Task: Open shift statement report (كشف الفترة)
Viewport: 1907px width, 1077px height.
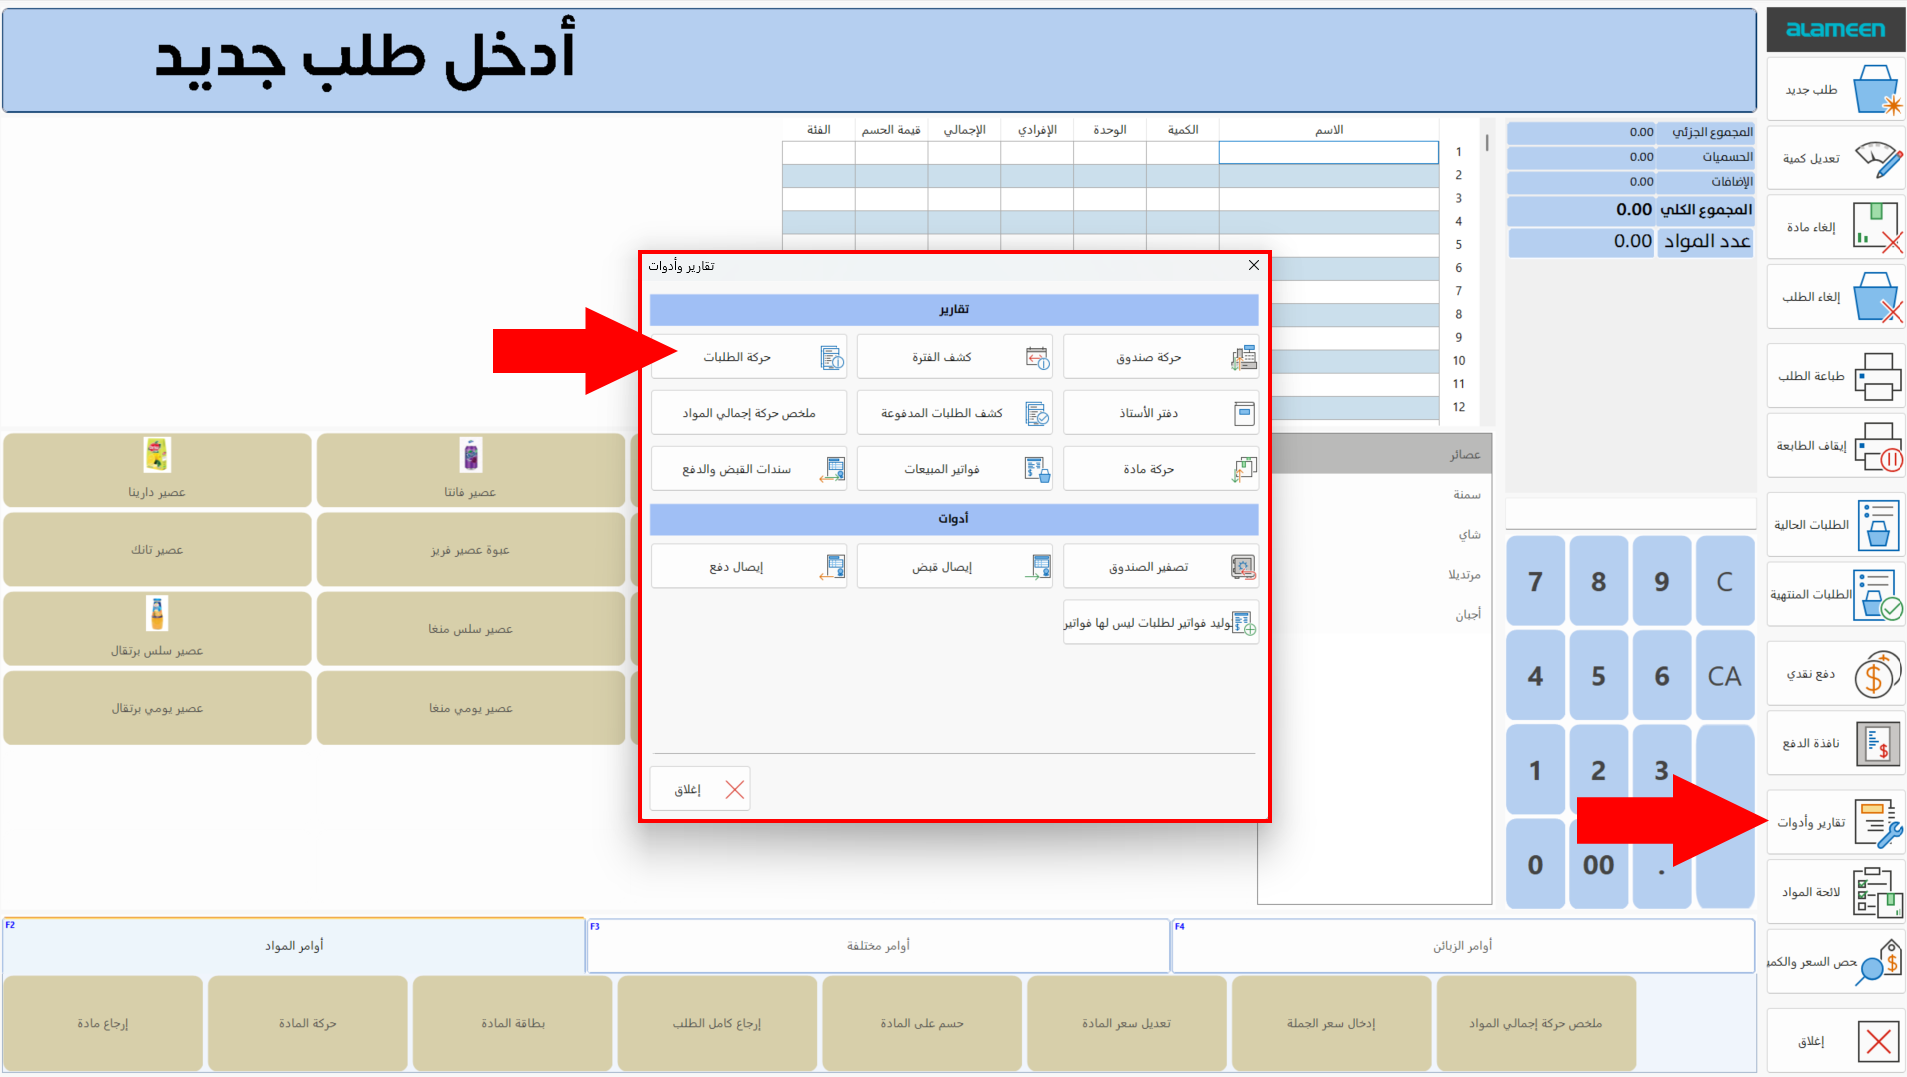Action: click(954, 357)
